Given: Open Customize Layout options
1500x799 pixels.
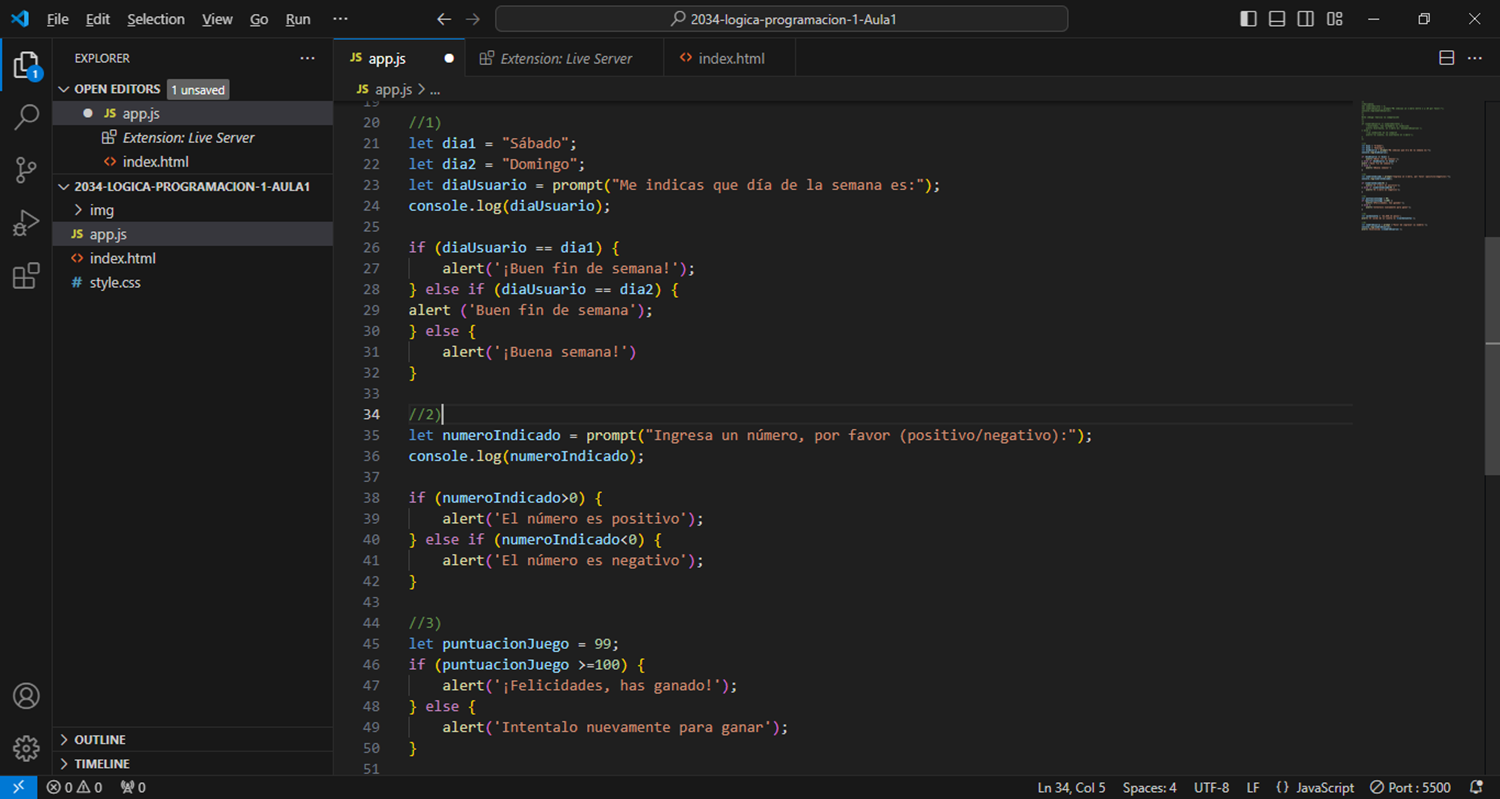Looking at the screenshot, I should (x=1335, y=19).
